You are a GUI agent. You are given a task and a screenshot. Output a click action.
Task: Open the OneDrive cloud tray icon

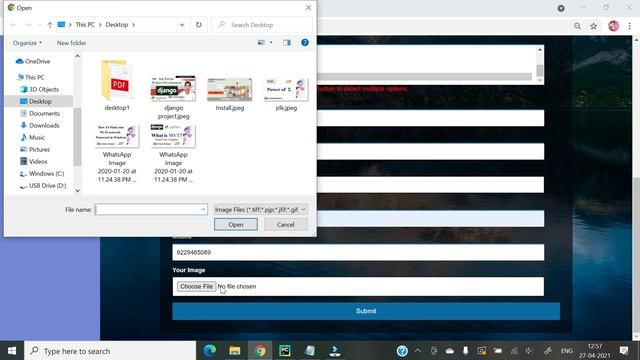click(449, 351)
